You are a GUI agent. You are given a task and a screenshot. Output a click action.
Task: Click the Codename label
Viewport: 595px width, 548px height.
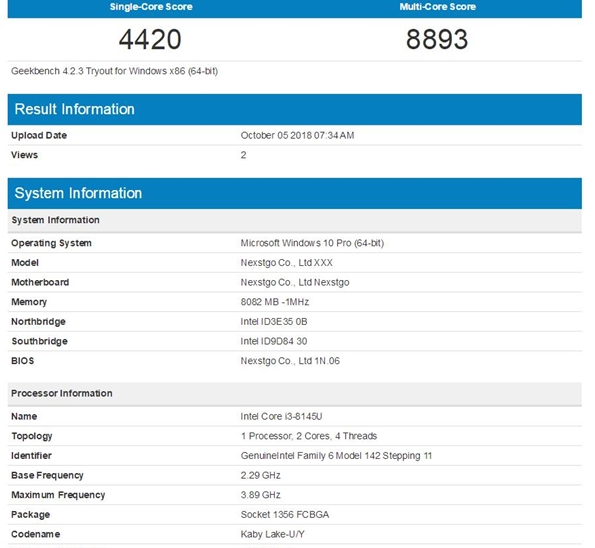click(35, 534)
